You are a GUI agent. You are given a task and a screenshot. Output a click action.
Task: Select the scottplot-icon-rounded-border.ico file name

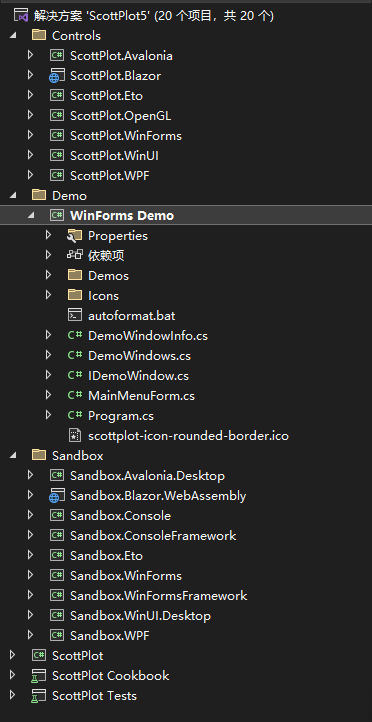(x=188, y=436)
